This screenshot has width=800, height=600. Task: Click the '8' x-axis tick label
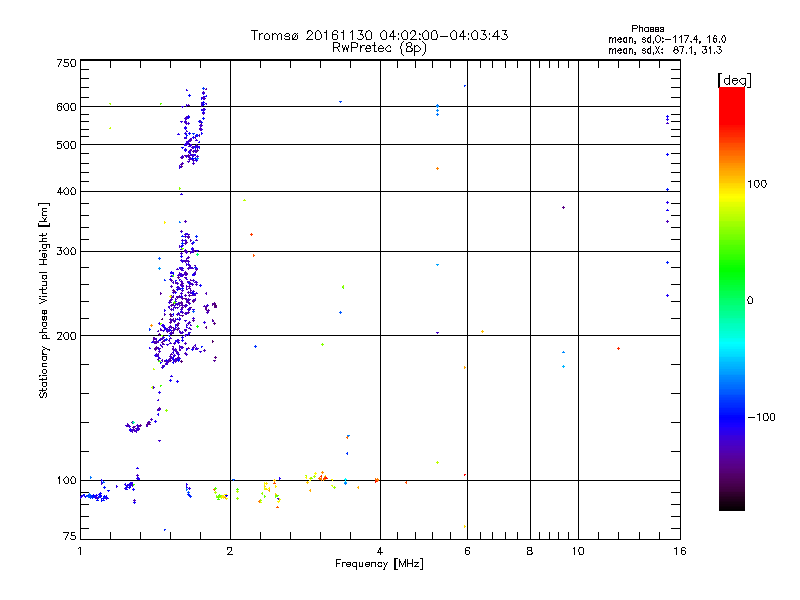tap(530, 551)
